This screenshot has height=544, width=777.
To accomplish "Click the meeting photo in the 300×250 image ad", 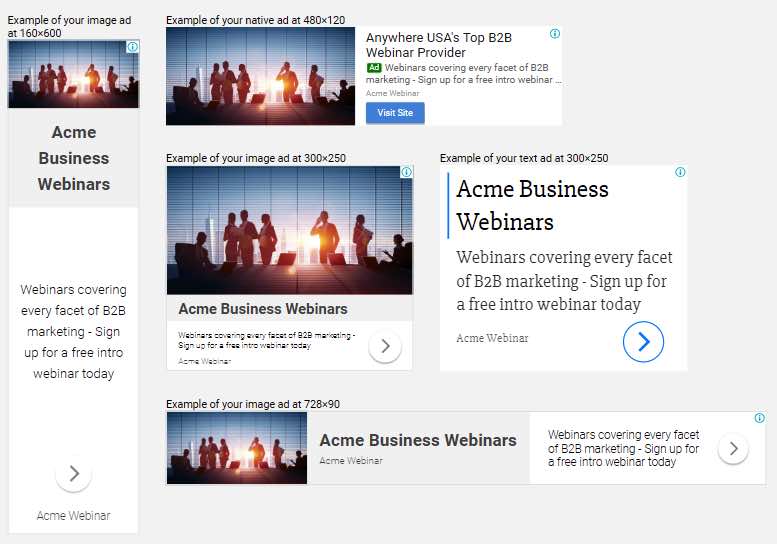I will tap(289, 230).
